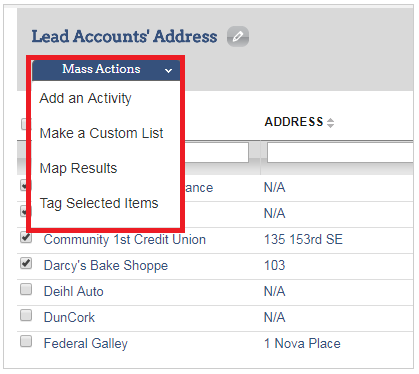
Task: Open the Deihl Auto link
Action: [74, 292]
